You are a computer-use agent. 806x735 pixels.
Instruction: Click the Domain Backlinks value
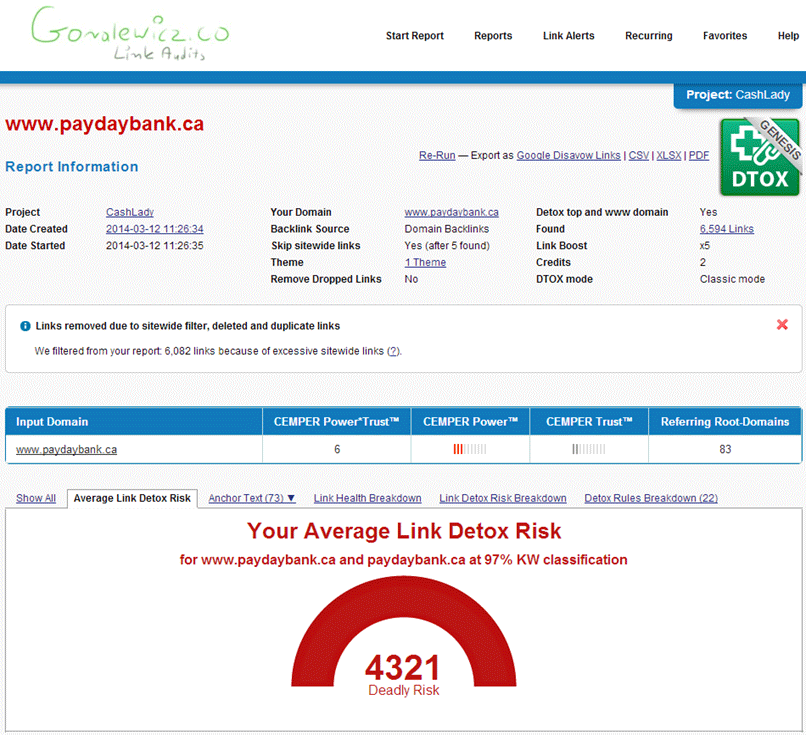point(447,229)
